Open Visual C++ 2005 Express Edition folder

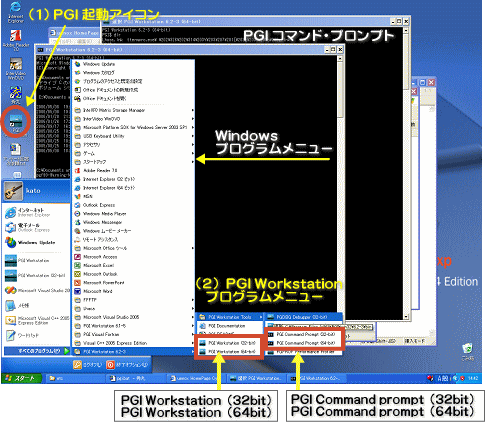pyautogui.click(x=133, y=343)
